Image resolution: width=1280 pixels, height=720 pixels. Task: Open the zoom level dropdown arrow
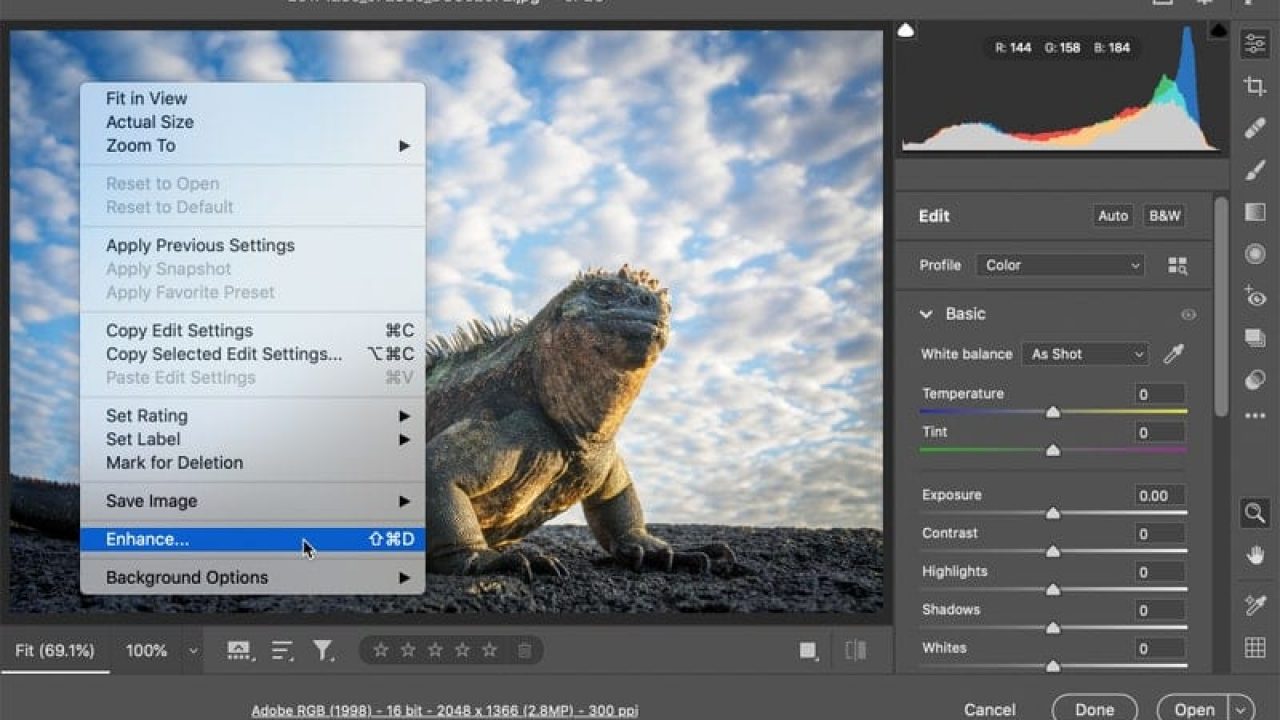click(192, 651)
